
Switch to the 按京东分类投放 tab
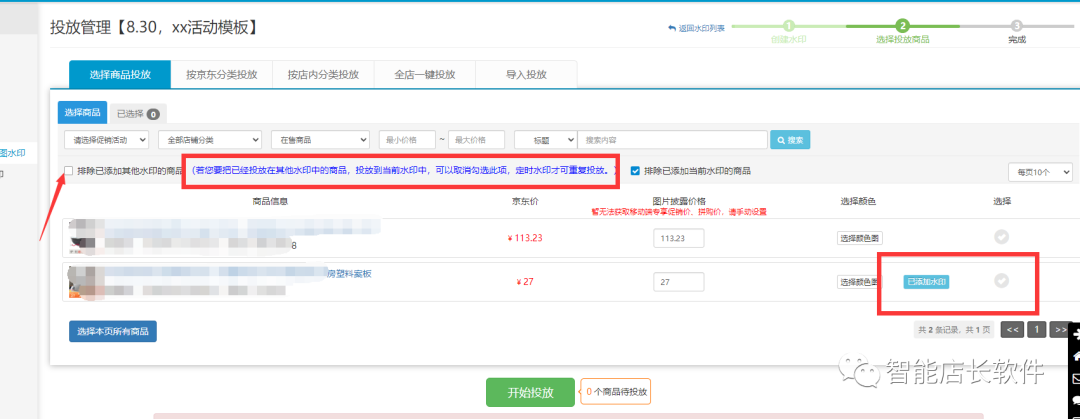tap(221, 74)
